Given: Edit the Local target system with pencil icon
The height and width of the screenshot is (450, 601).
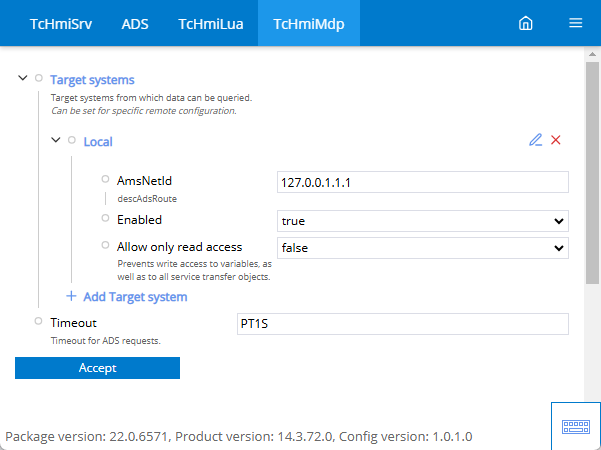Looking at the screenshot, I should (x=535, y=140).
